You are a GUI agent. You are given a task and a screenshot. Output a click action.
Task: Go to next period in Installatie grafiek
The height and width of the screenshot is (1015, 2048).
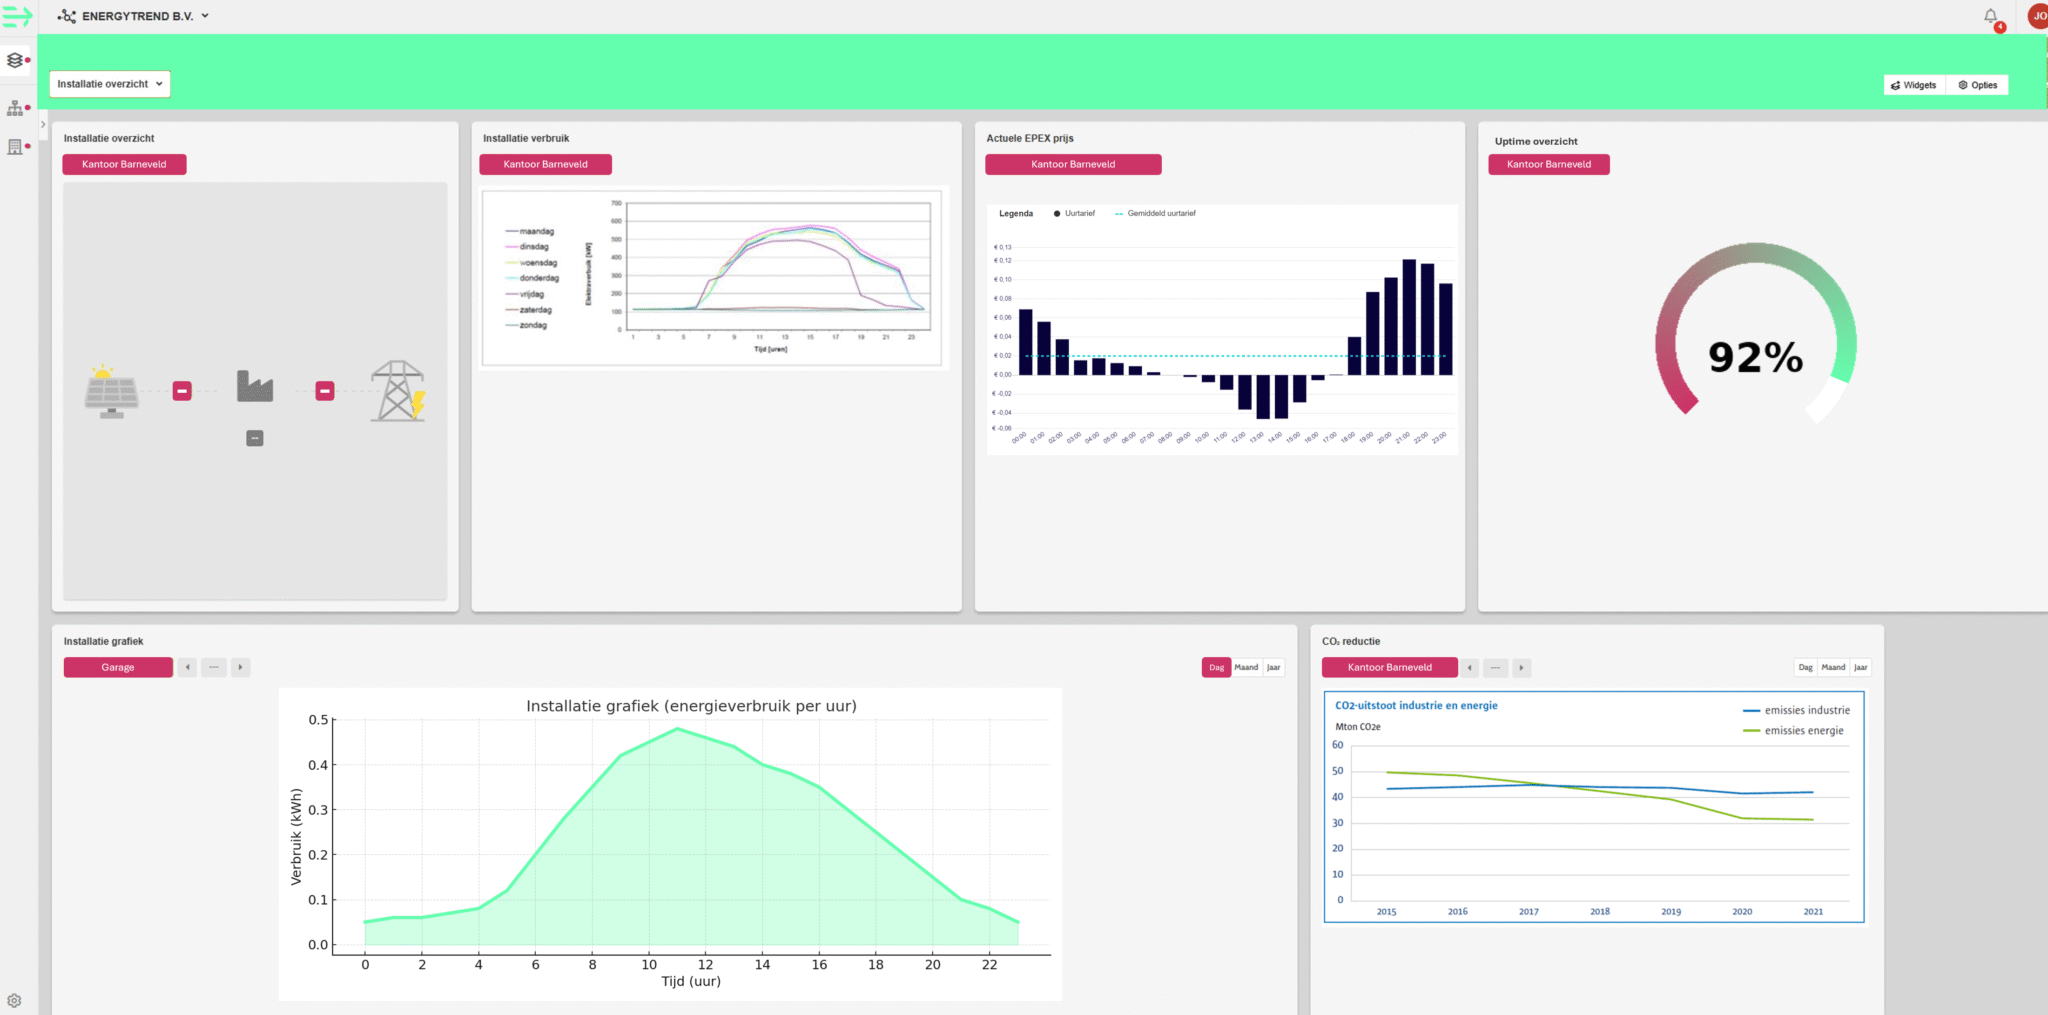(240, 667)
